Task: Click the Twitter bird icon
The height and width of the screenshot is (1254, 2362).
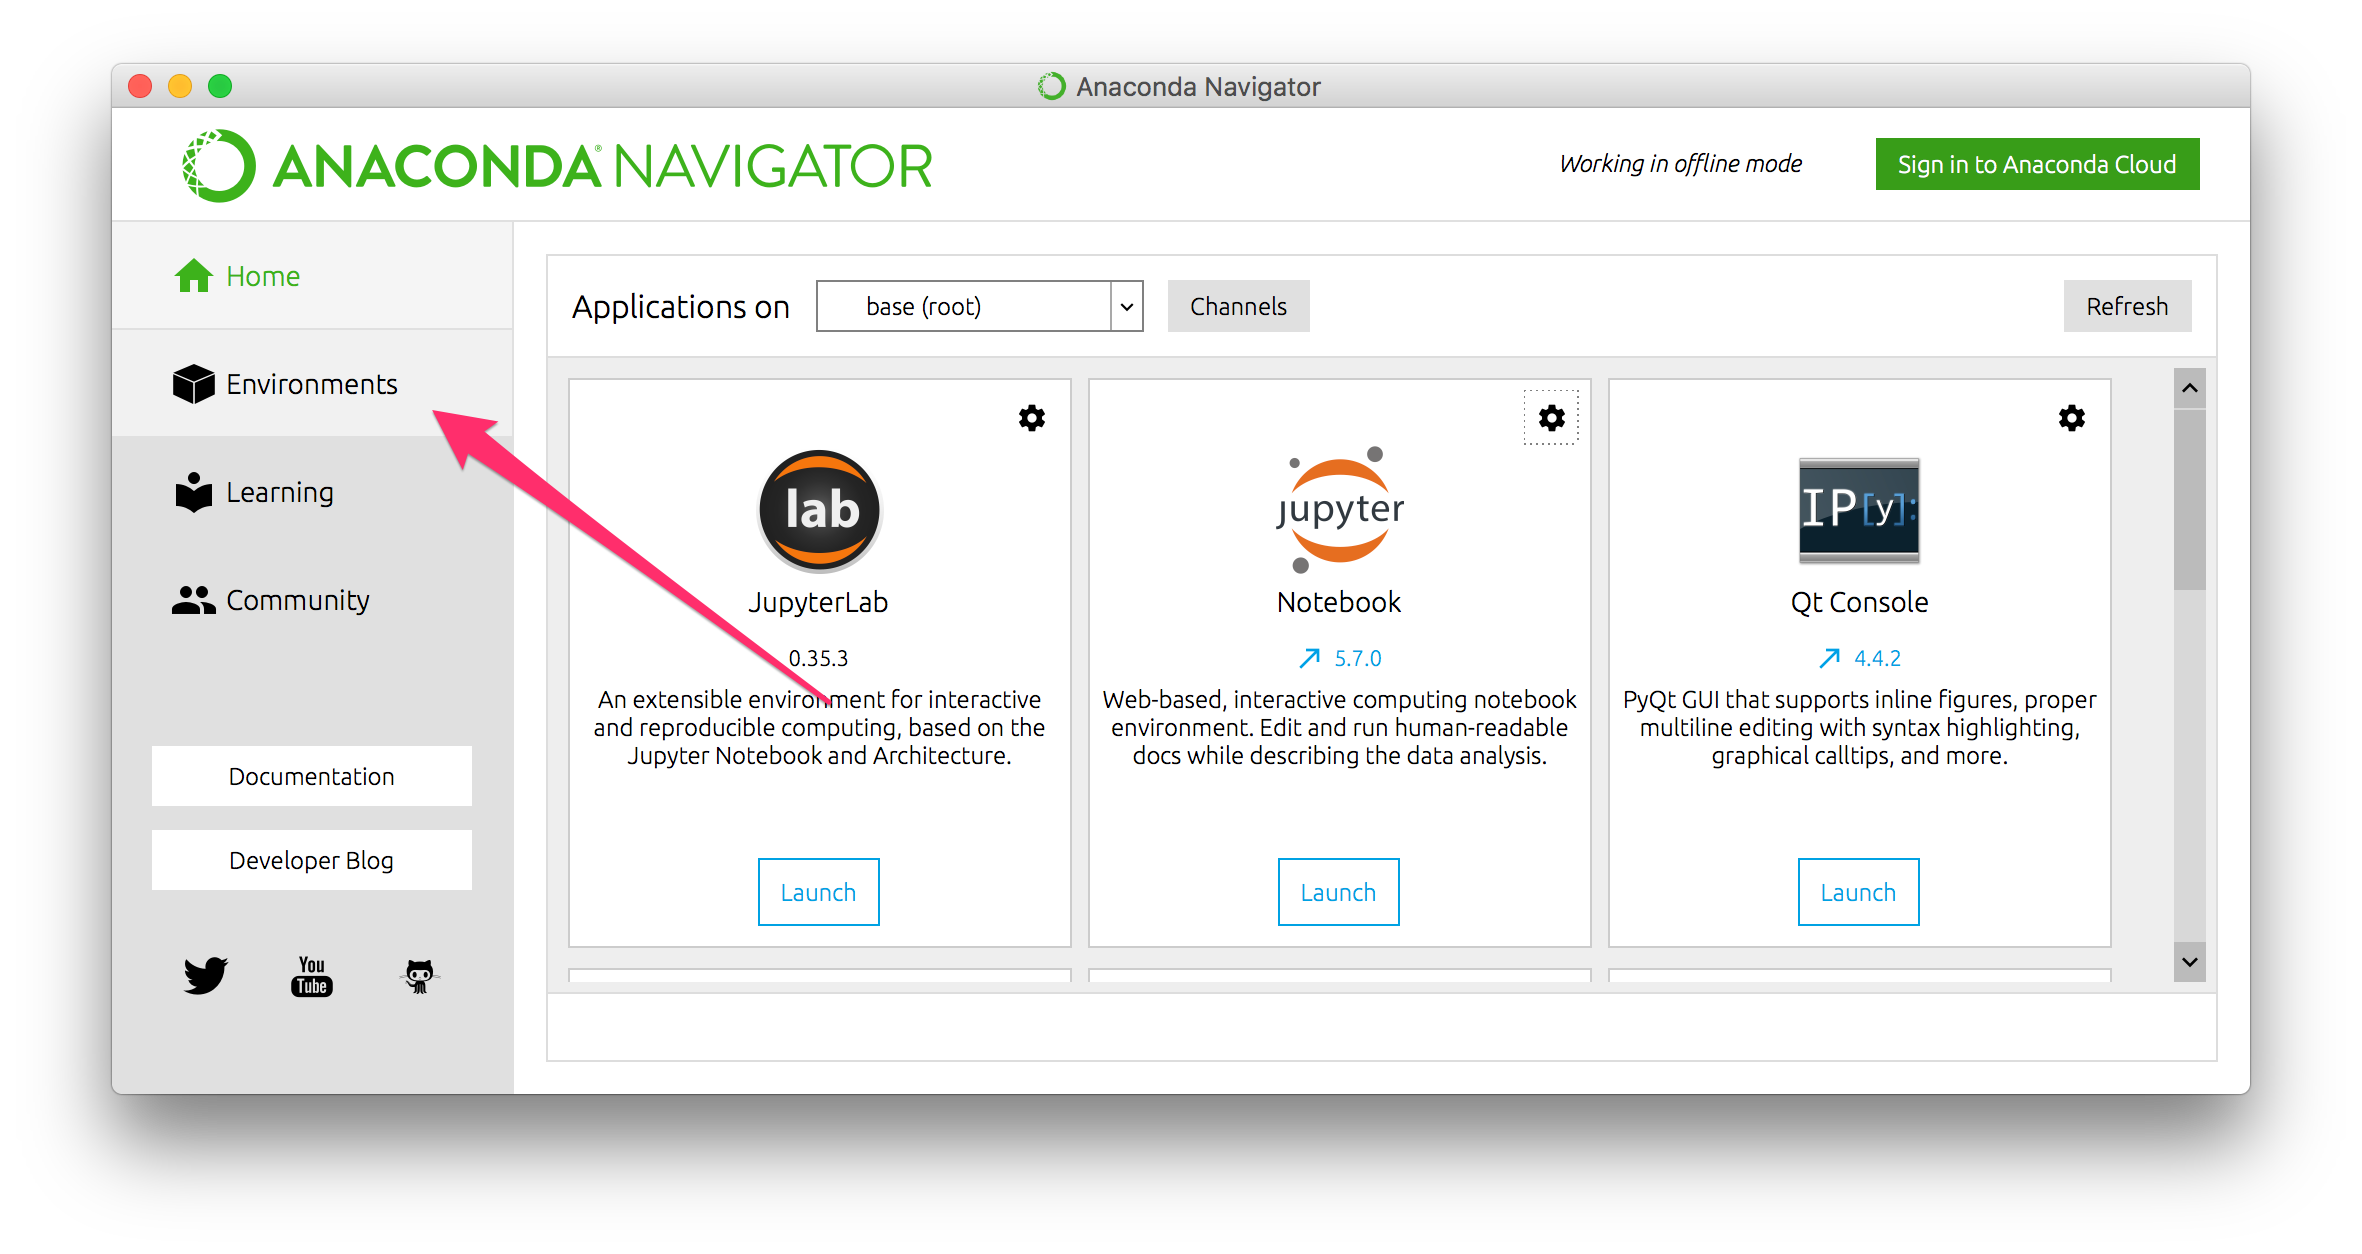Action: click(x=206, y=975)
